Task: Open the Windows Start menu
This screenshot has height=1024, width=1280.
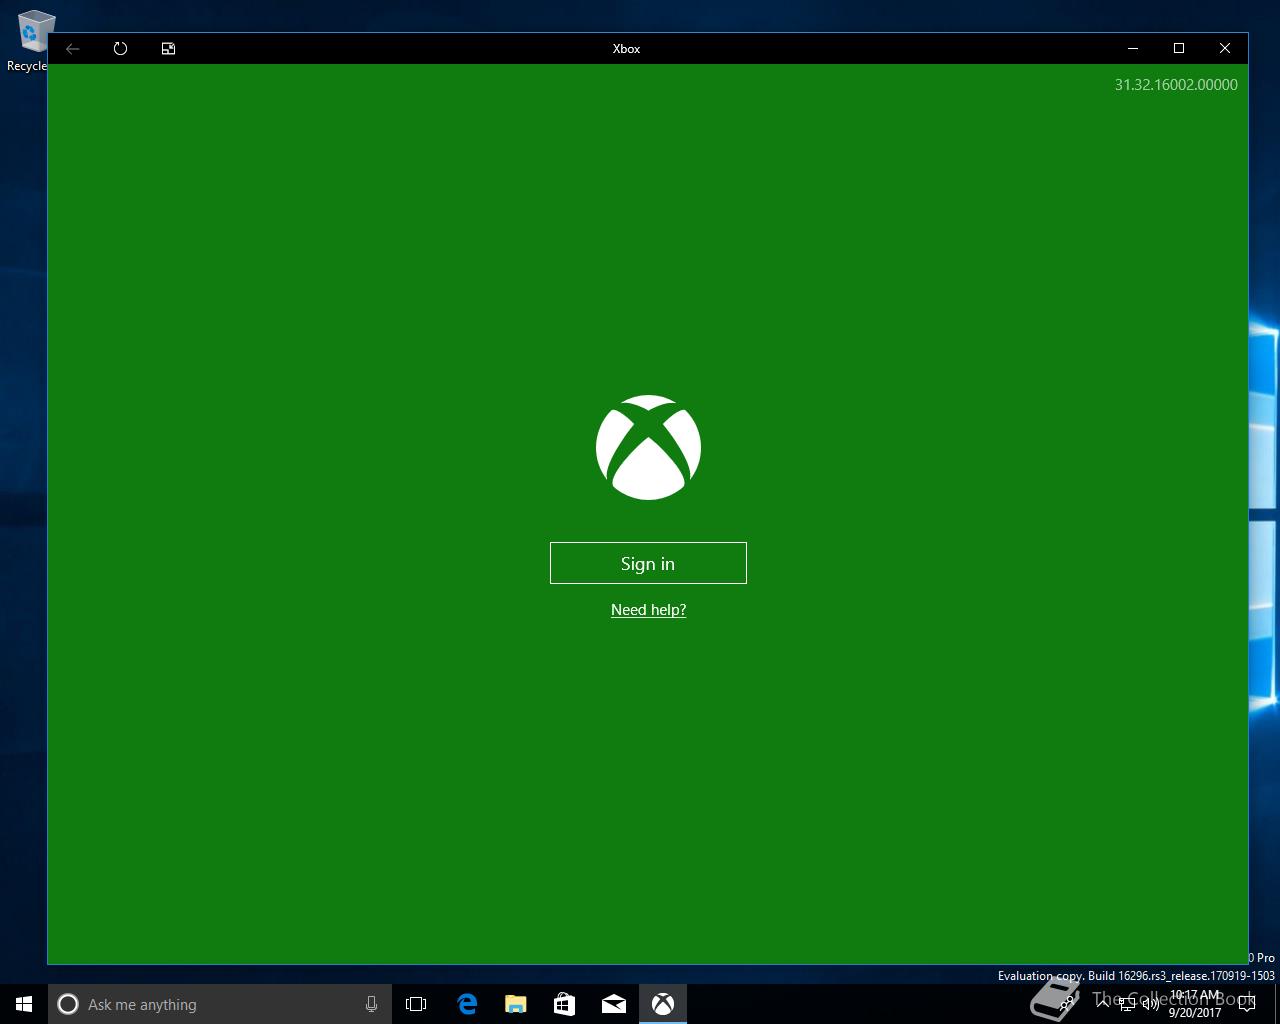Action: (24, 1004)
